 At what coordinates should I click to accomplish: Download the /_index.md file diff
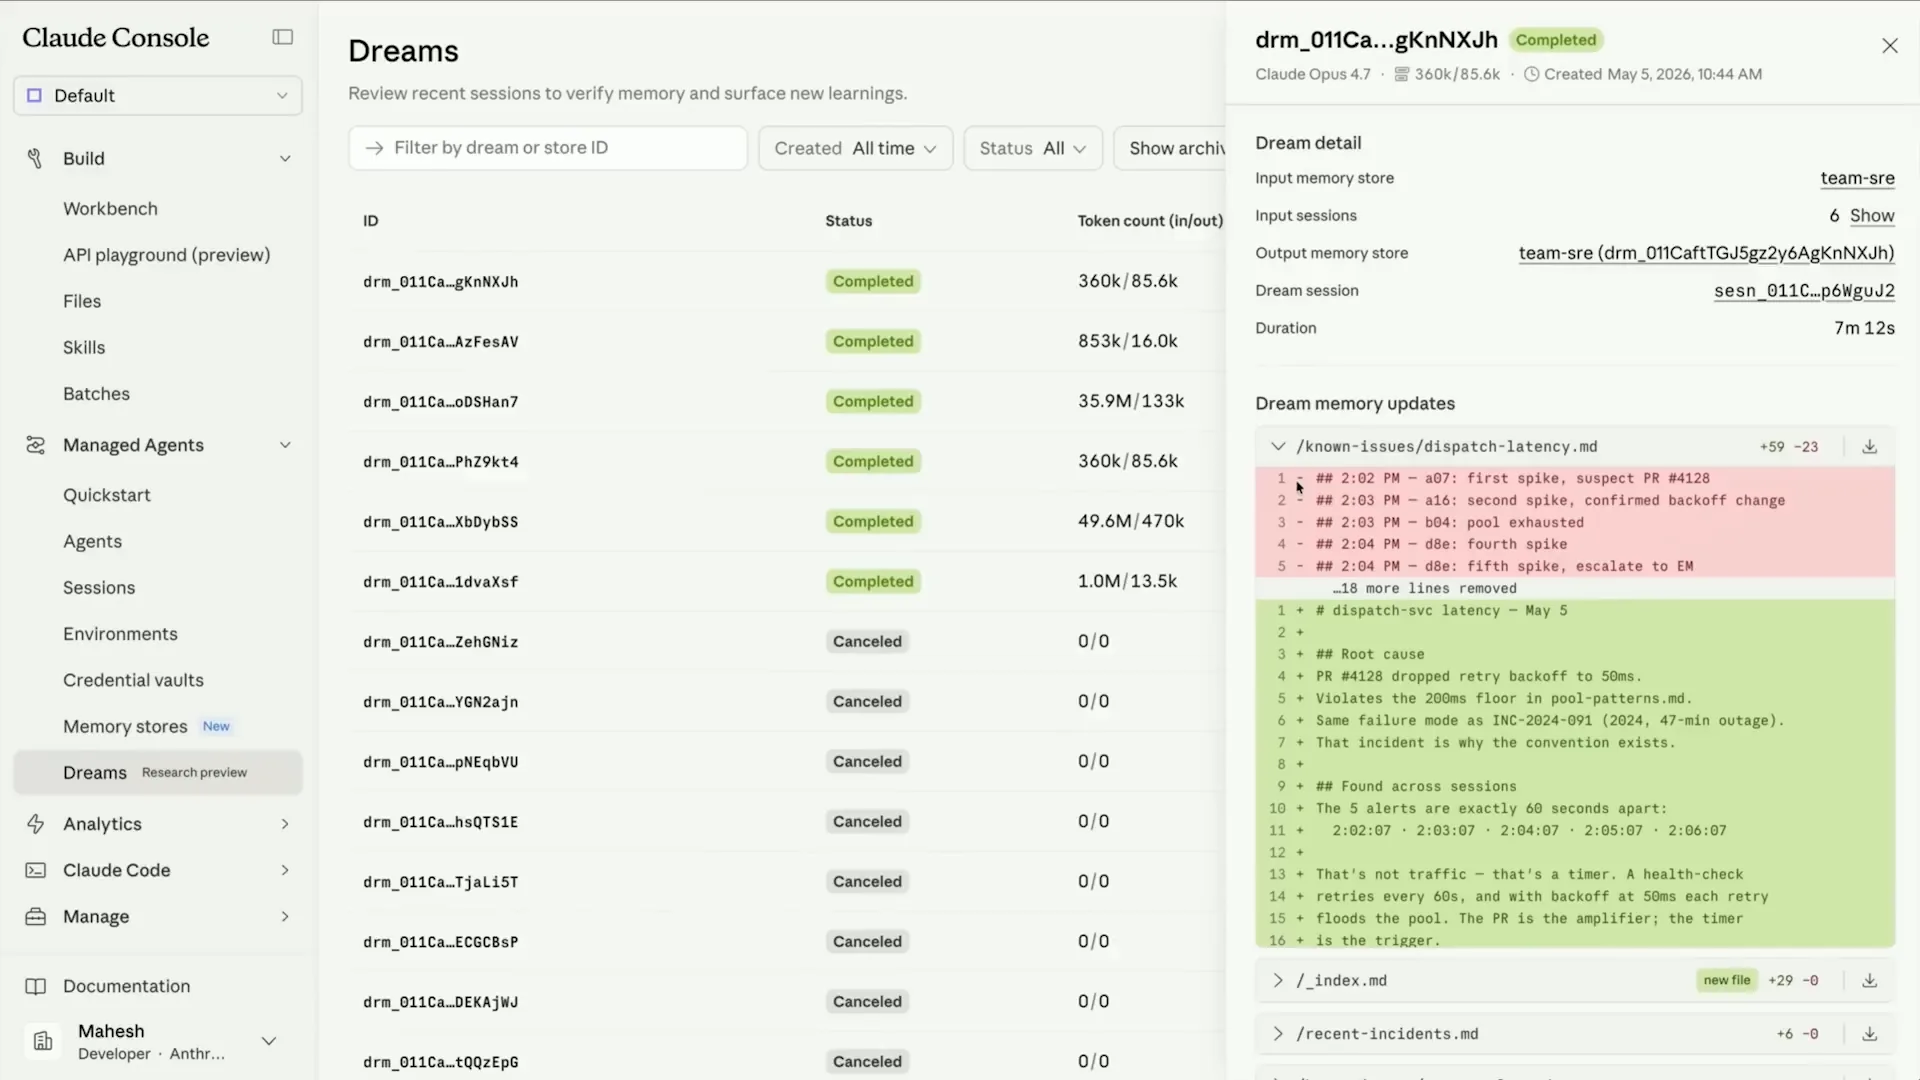(x=1869, y=980)
